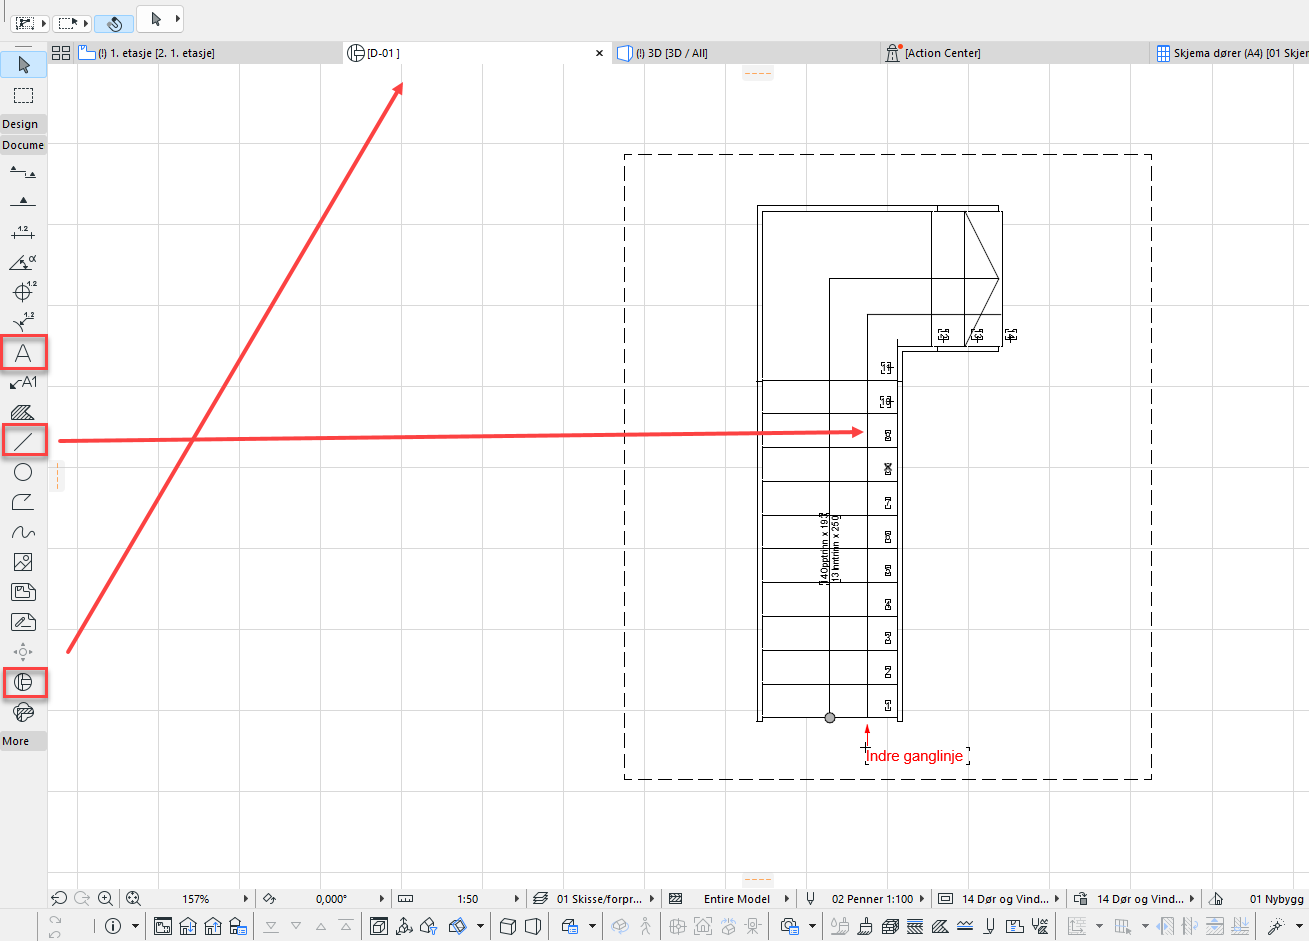Image resolution: width=1309 pixels, height=941 pixels.
Task: Click the Angle Dimension tool
Action: 23,262
